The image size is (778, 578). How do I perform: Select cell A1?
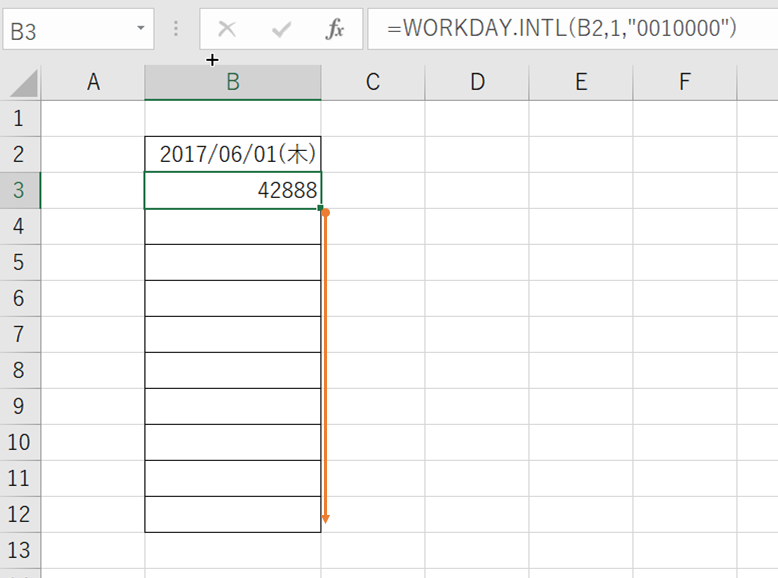coord(93,119)
